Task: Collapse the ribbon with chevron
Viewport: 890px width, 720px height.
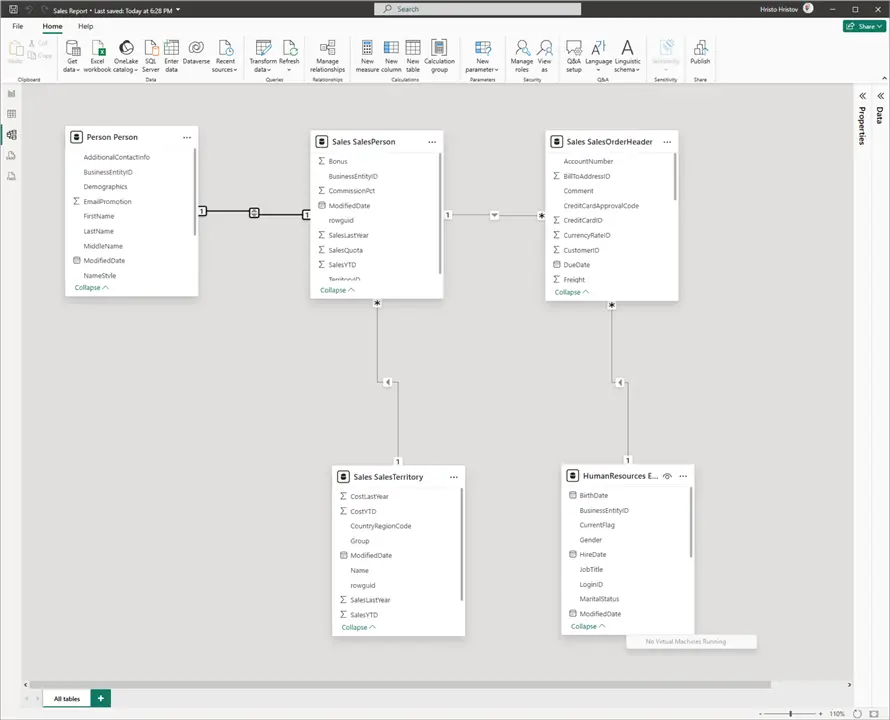Action: click(884, 78)
